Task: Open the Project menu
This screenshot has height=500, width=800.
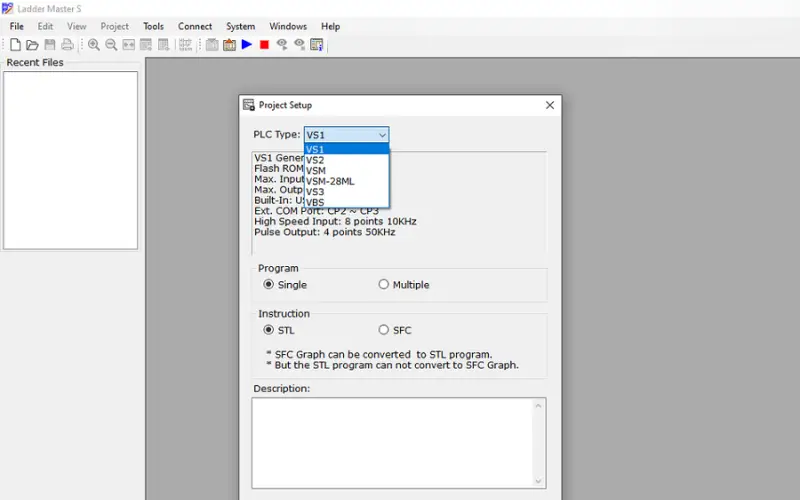Action: coord(115,26)
